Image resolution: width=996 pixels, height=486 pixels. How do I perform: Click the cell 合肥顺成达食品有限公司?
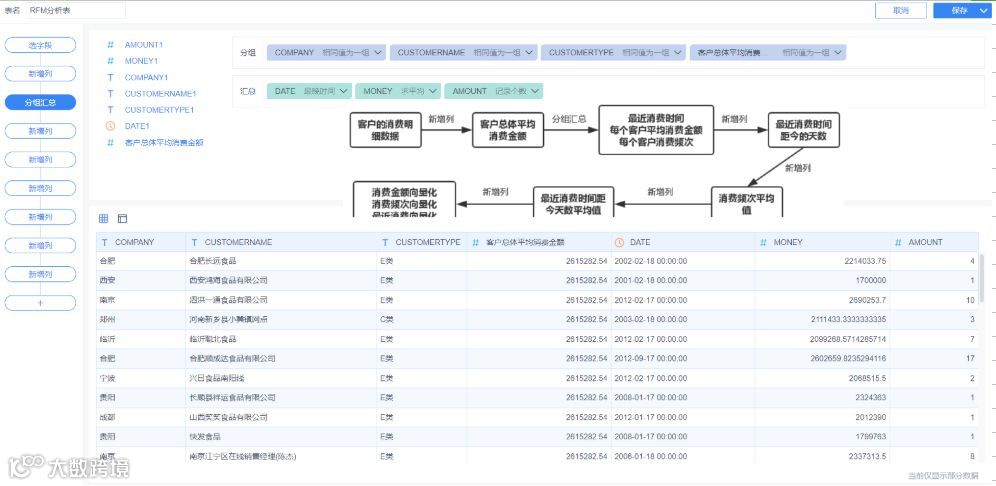[282, 358]
